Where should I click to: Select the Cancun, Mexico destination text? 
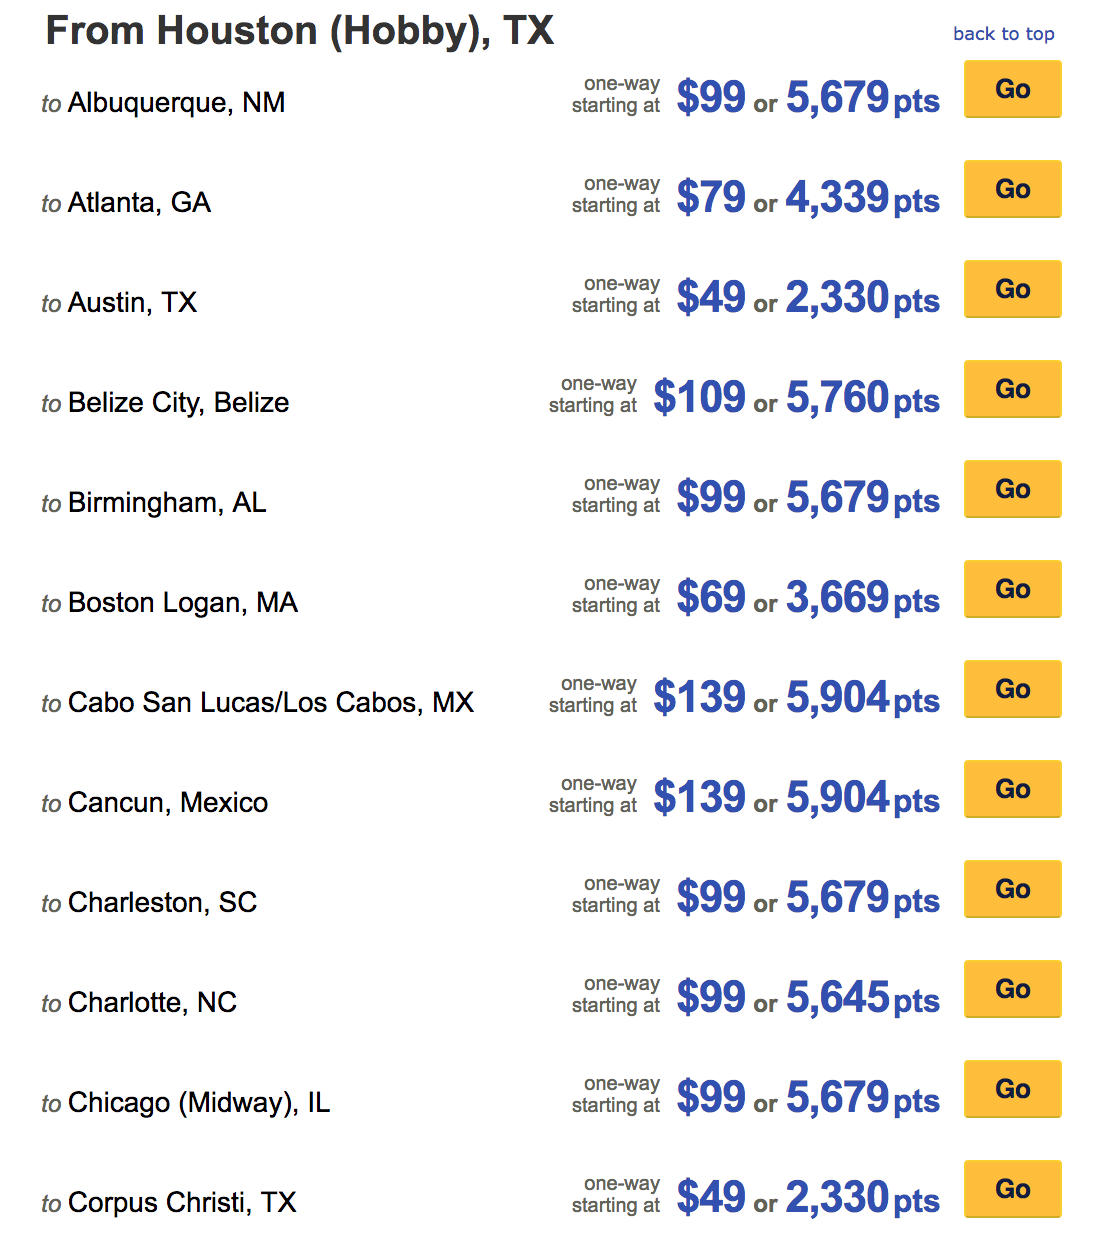(168, 802)
